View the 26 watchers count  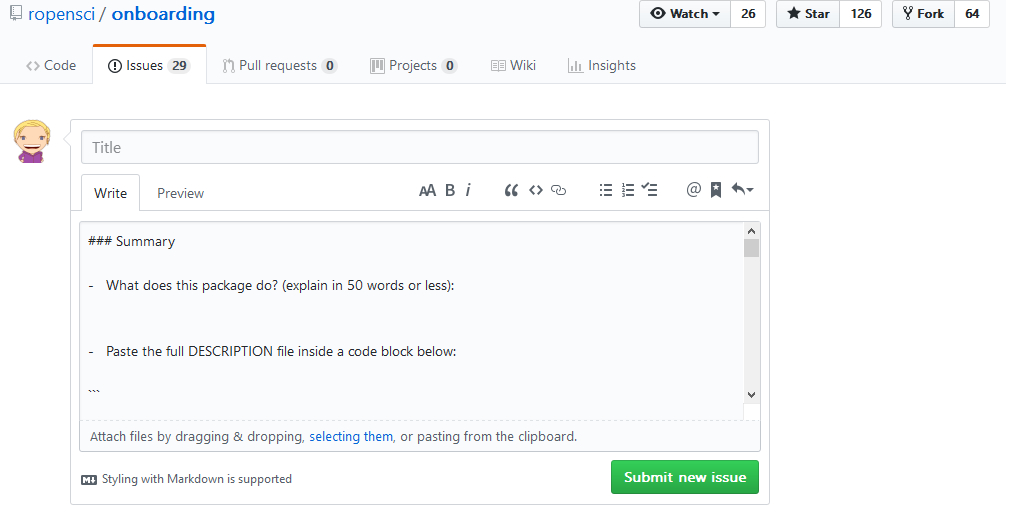coord(748,14)
